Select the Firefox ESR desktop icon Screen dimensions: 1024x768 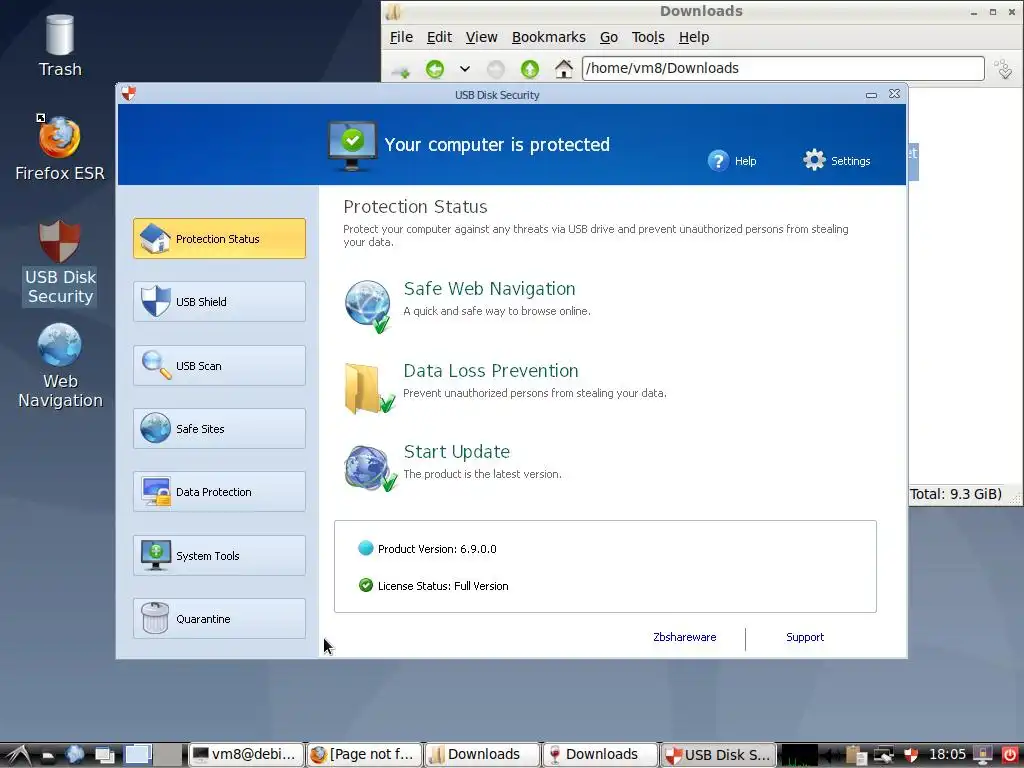(x=59, y=148)
